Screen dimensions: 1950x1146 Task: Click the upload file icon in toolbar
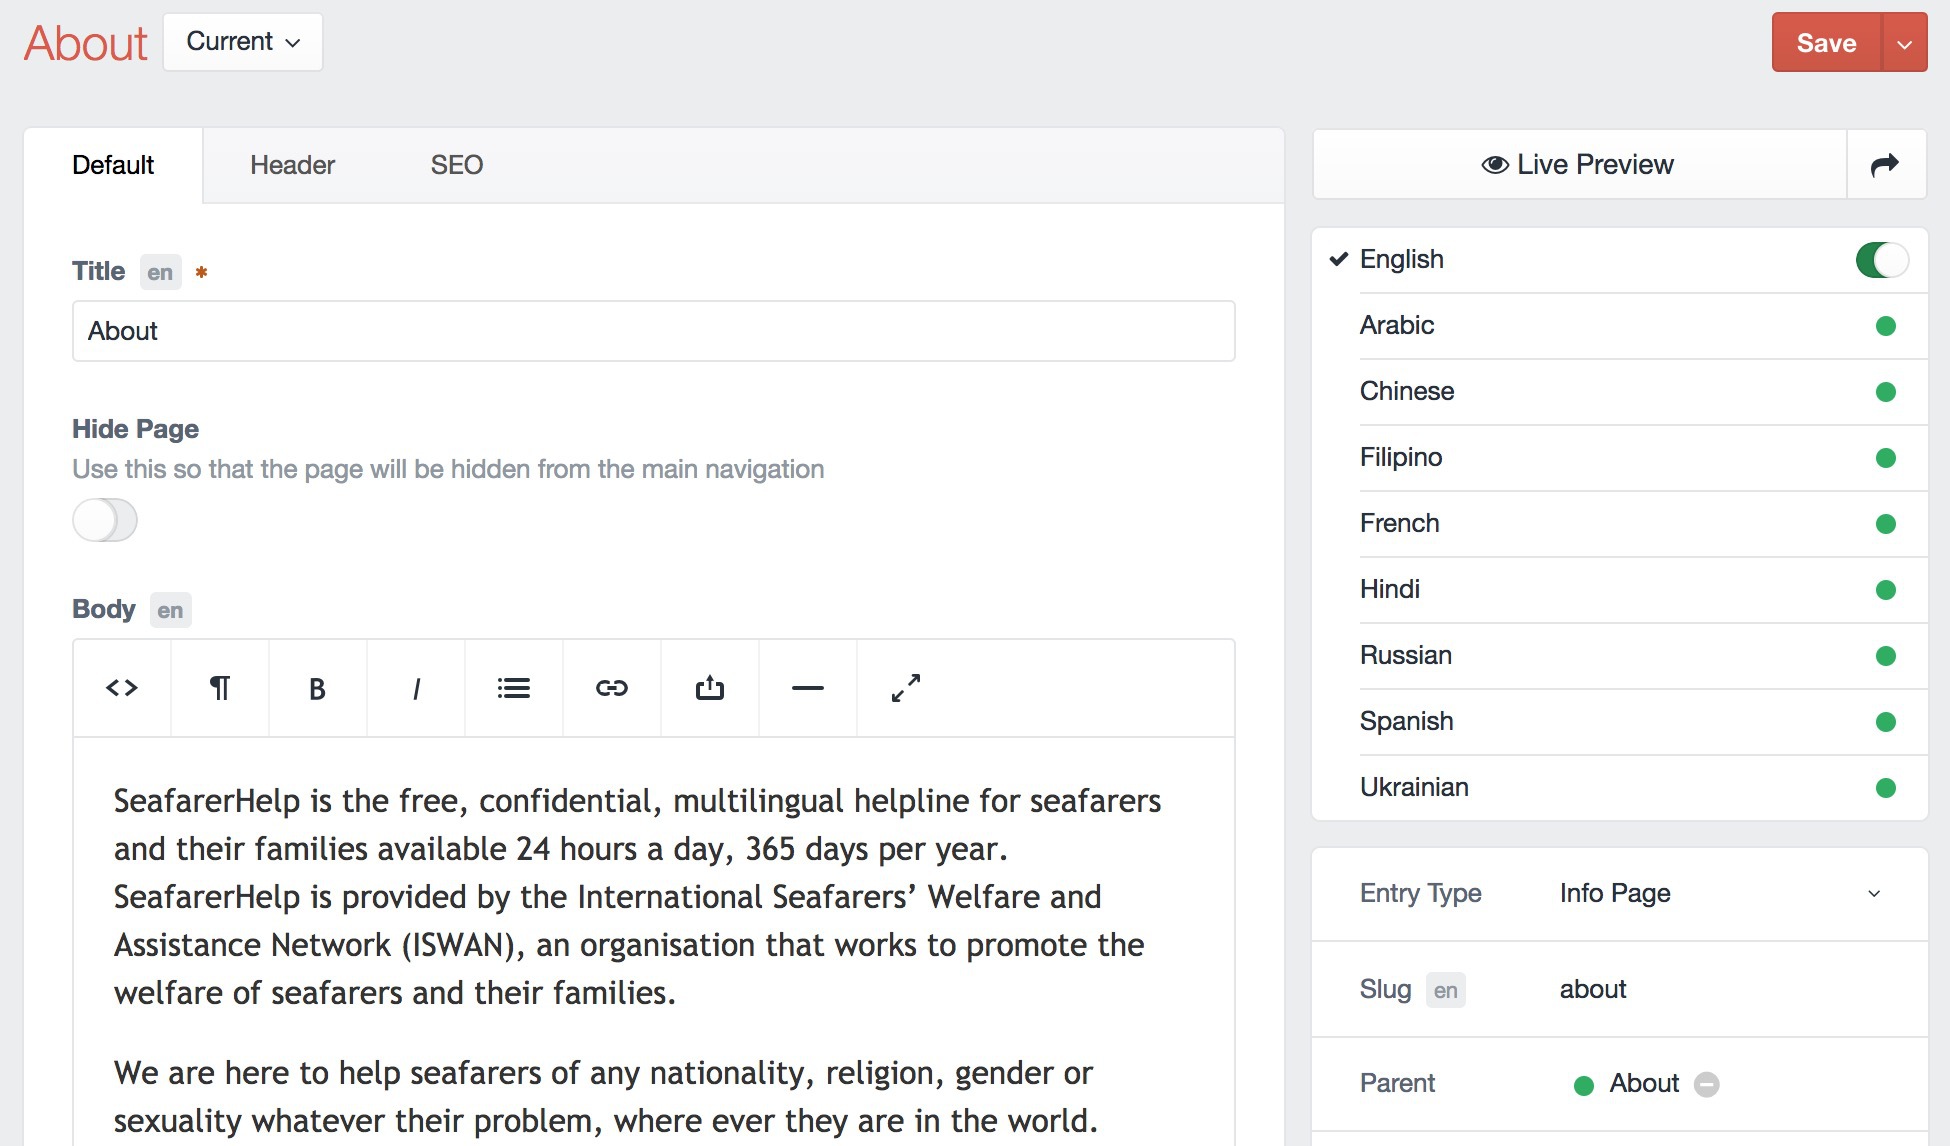(x=710, y=688)
